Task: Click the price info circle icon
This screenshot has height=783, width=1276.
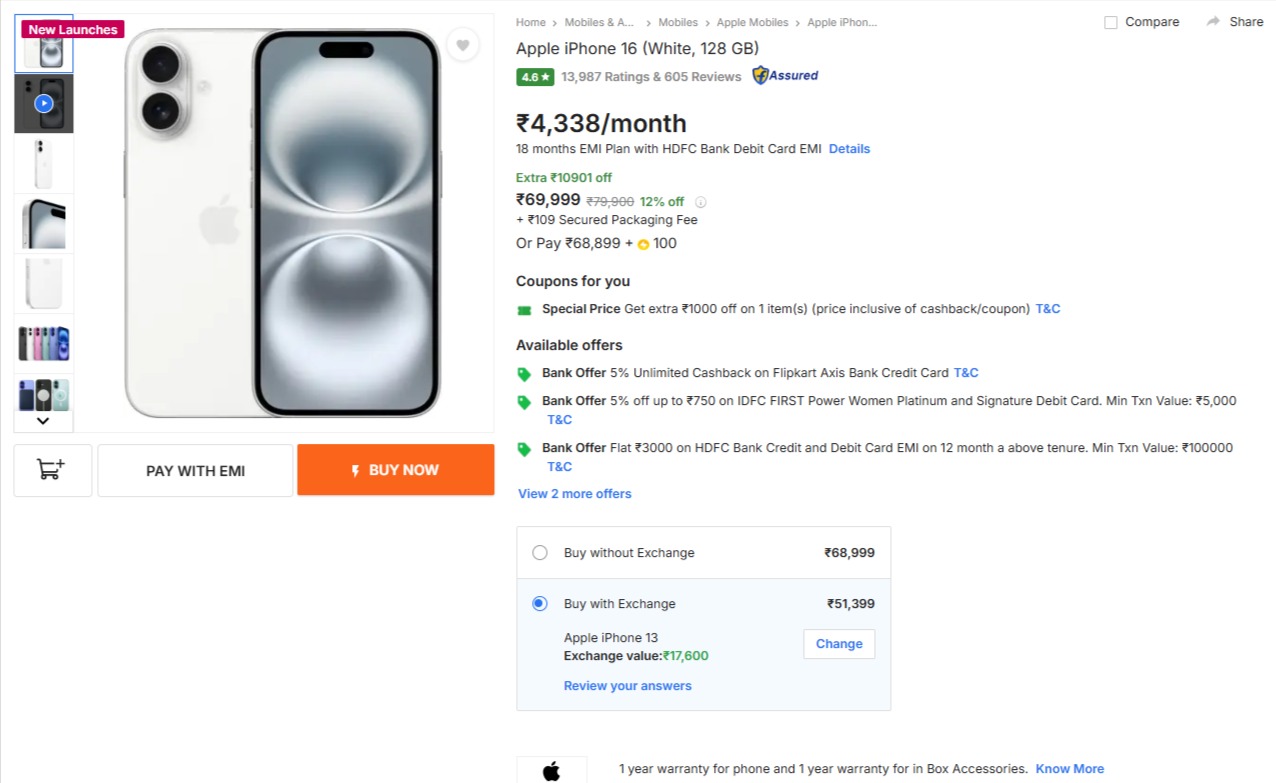Action: pos(700,202)
